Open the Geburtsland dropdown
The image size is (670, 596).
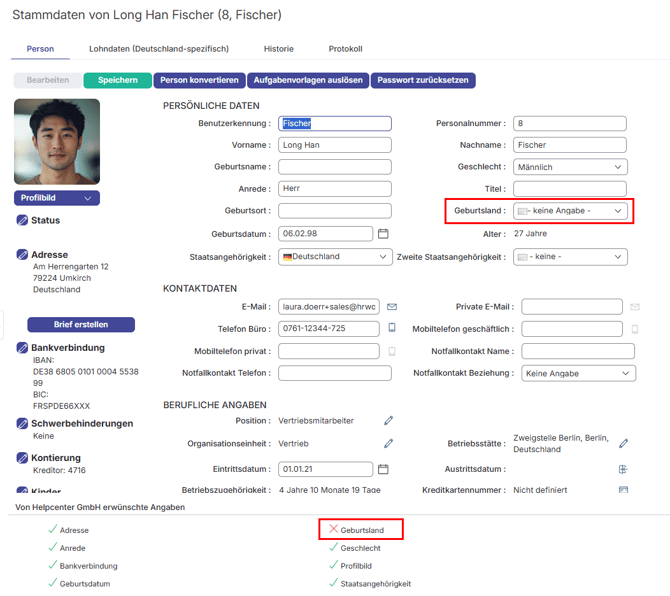click(570, 211)
